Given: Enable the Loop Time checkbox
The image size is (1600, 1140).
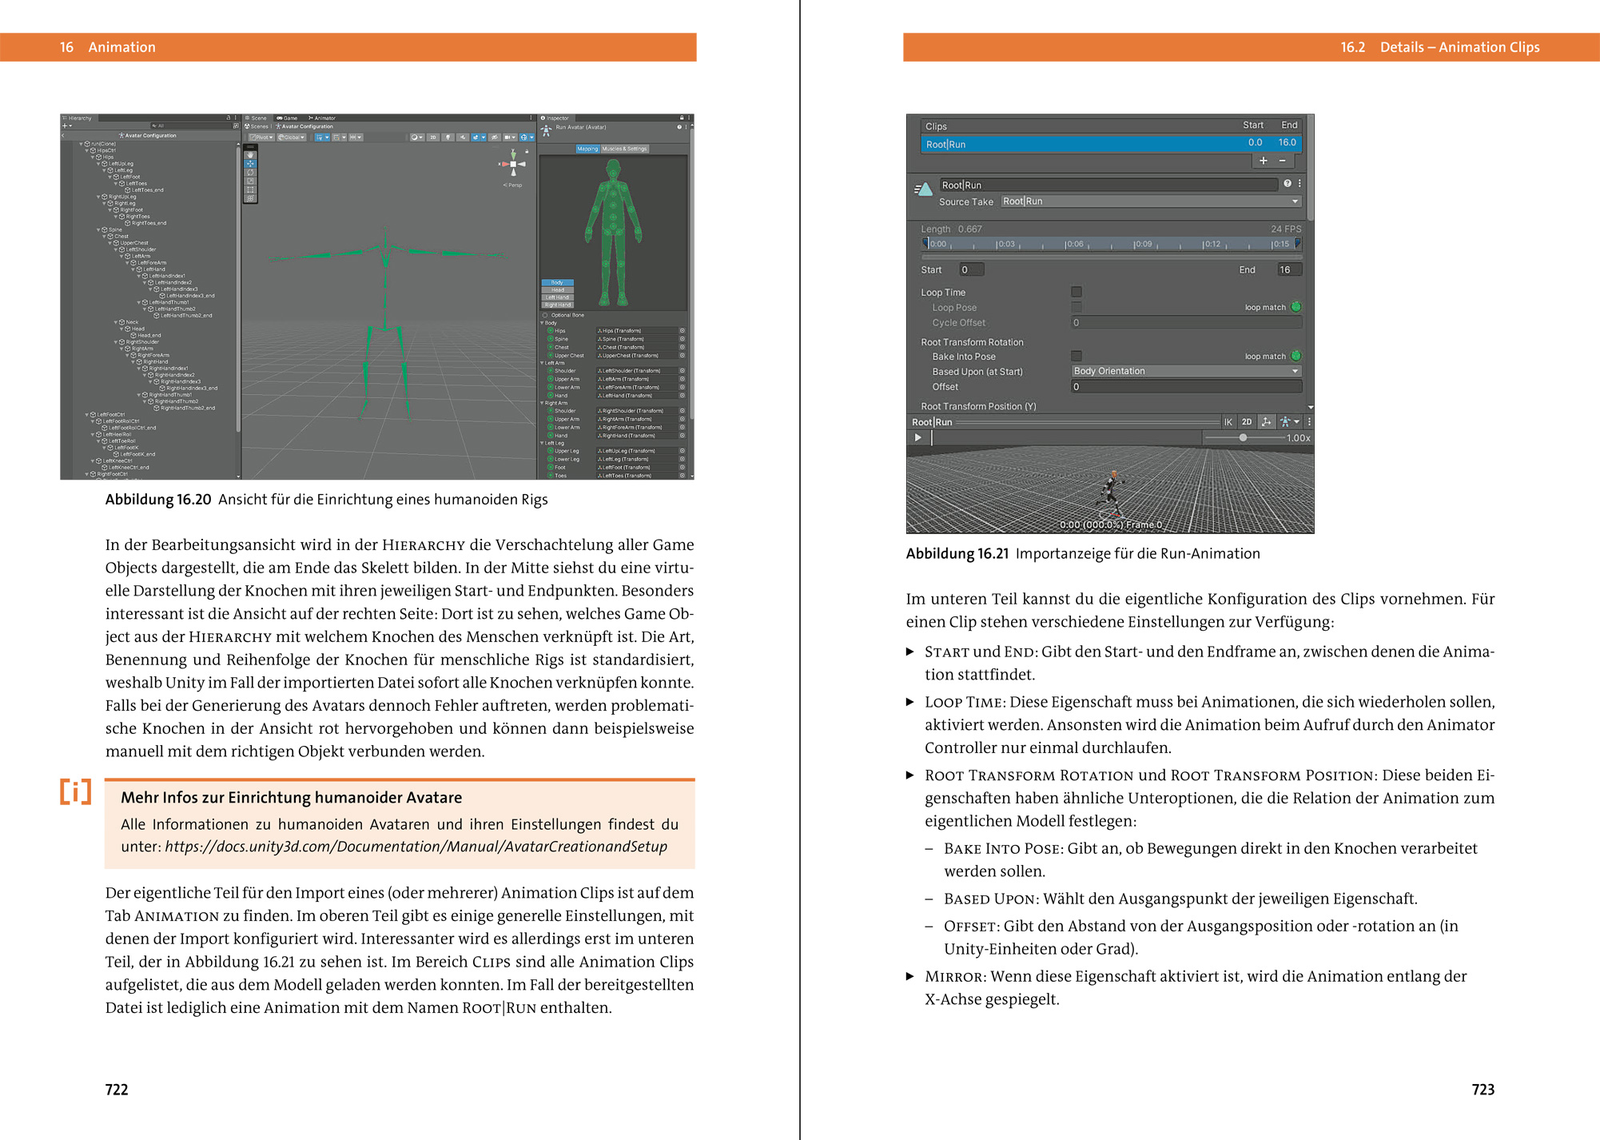Looking at the screenshot, I should coord(1076,292).
